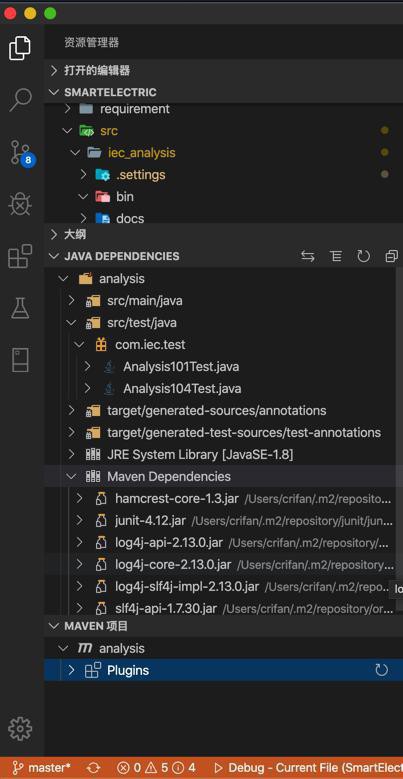
Task: Select log4j-core-2.13.0.jar dependency
Action: click(x=173, y=564)
